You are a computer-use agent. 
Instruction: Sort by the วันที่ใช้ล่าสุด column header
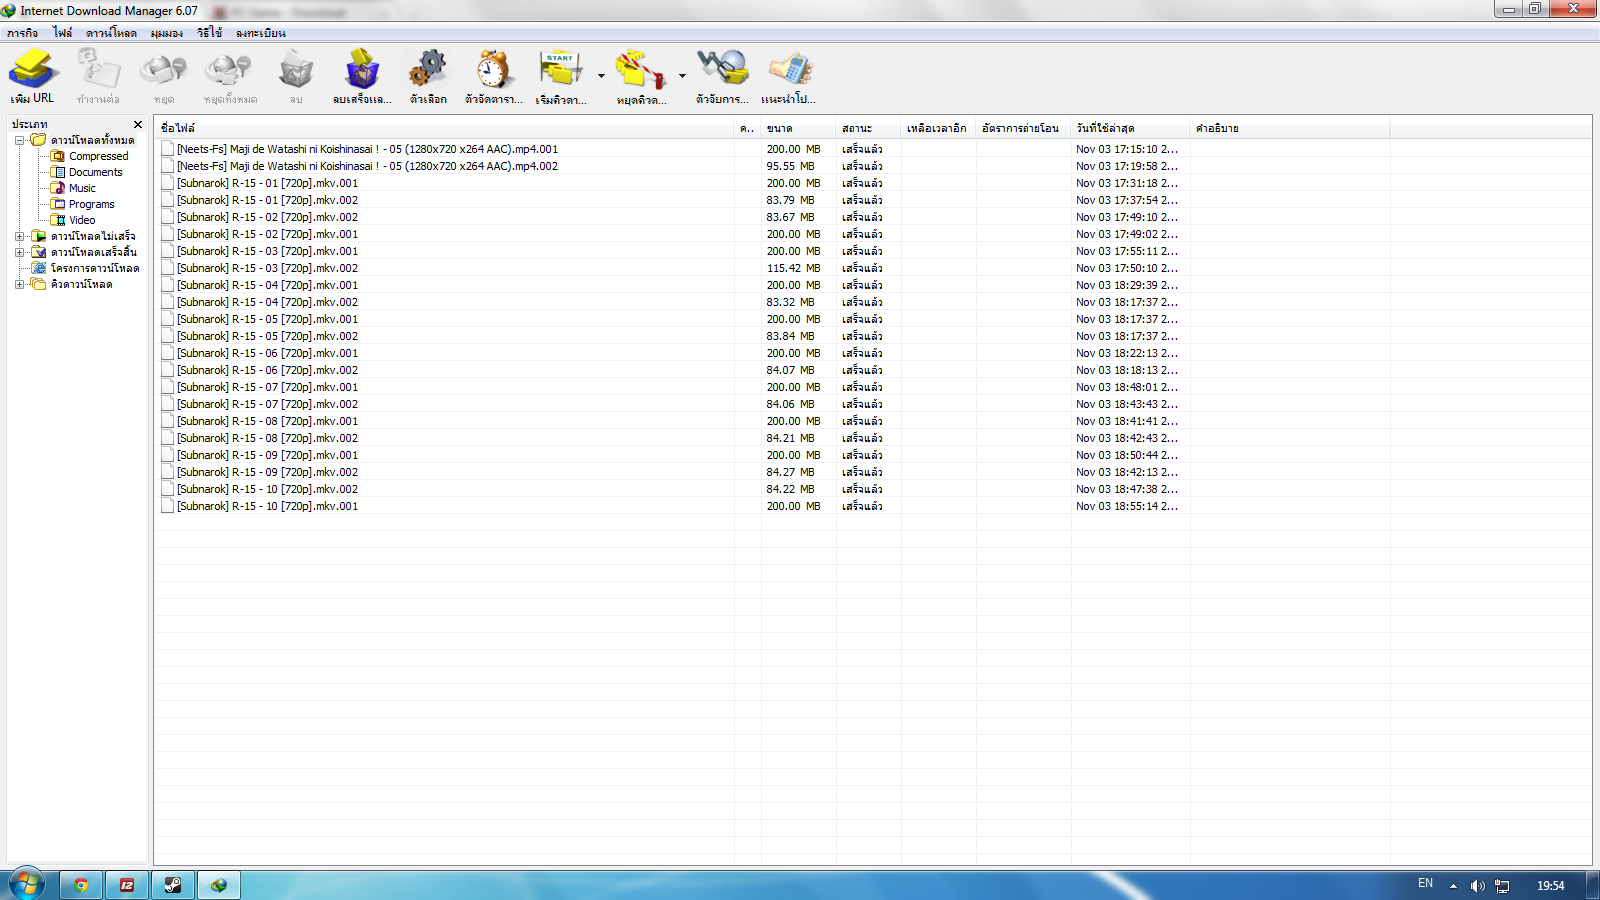coord(1130,128)
